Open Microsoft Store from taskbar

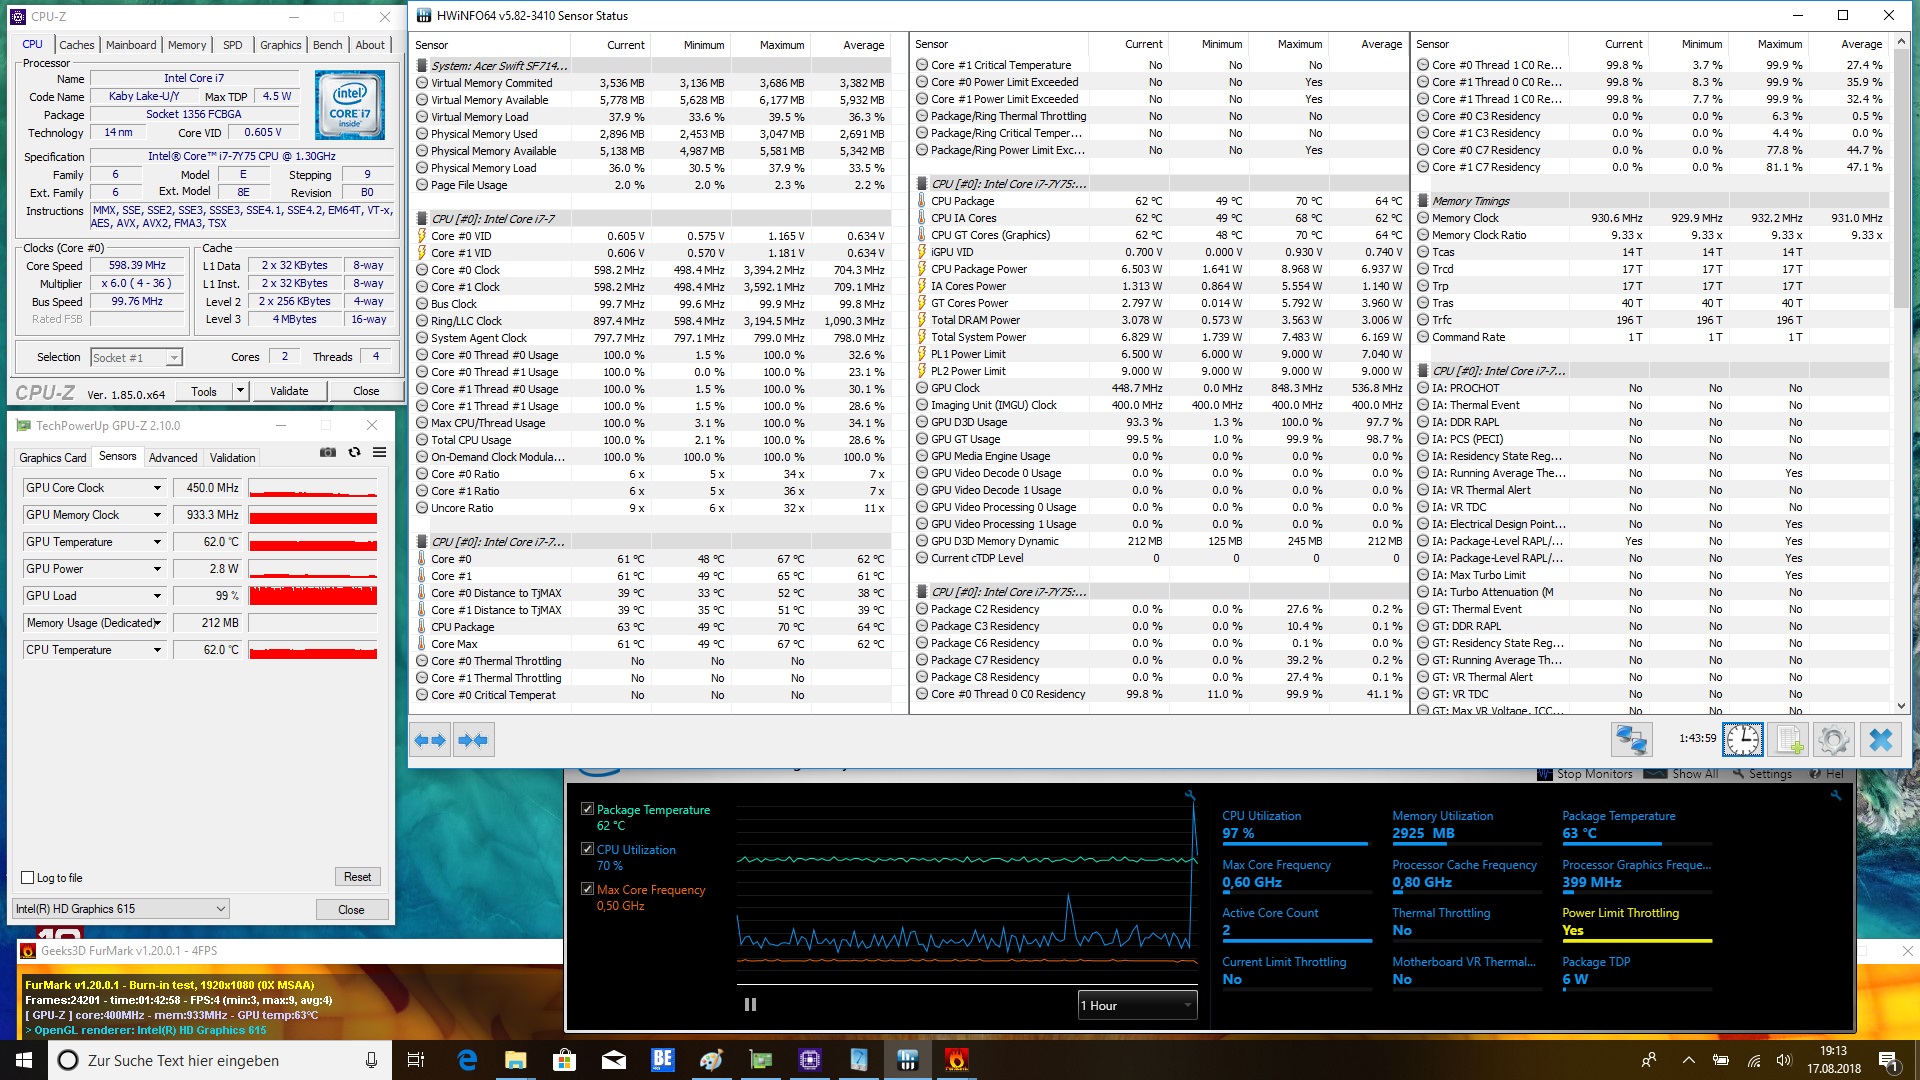[564, 1060]
